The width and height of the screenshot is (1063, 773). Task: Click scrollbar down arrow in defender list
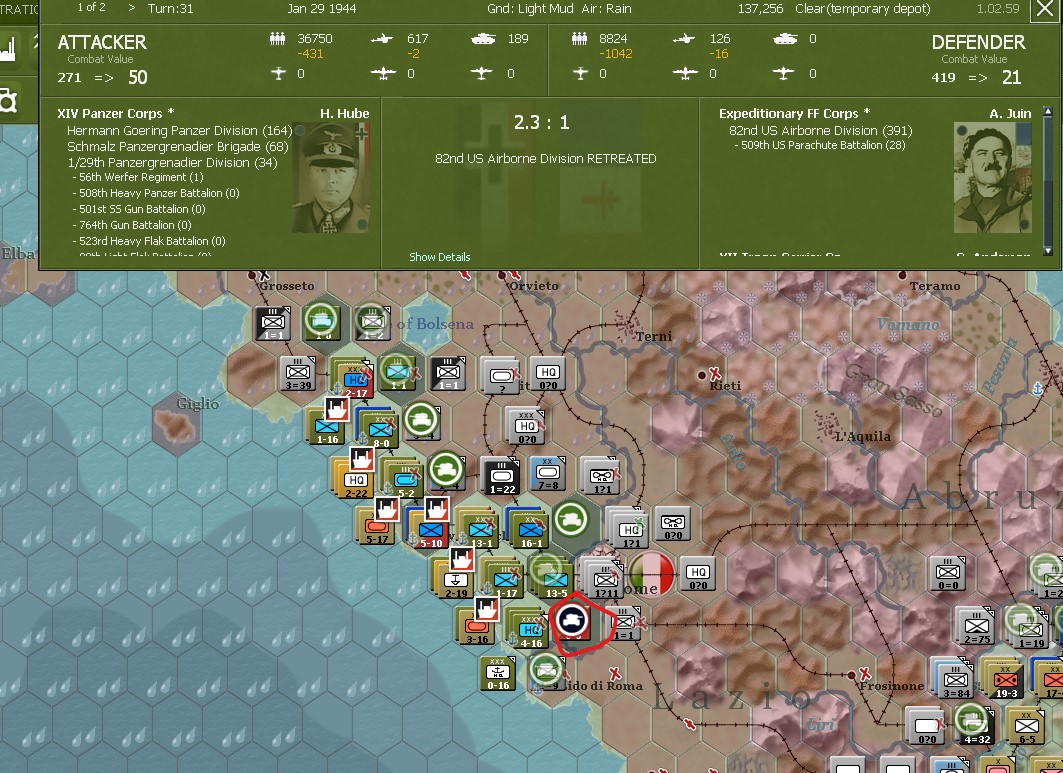pyautogui.click(x=1047, y=250)
